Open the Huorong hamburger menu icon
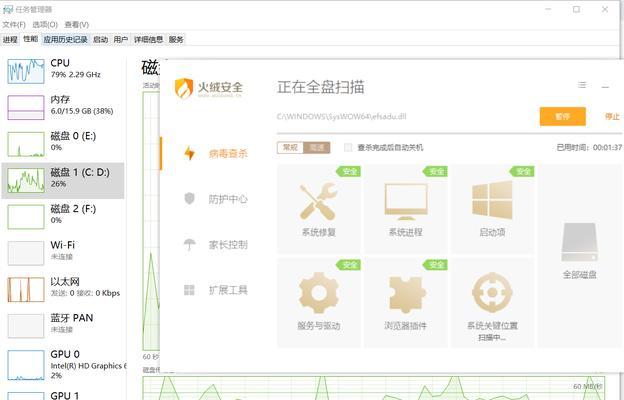The height and width of the screenshot is (400, 624). pos(582,85)
